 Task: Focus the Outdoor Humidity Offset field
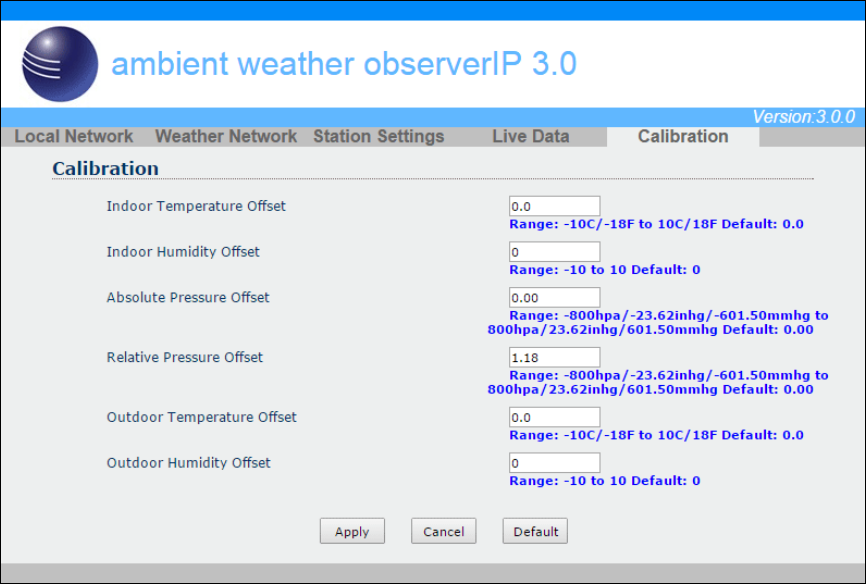pos(555,463)
